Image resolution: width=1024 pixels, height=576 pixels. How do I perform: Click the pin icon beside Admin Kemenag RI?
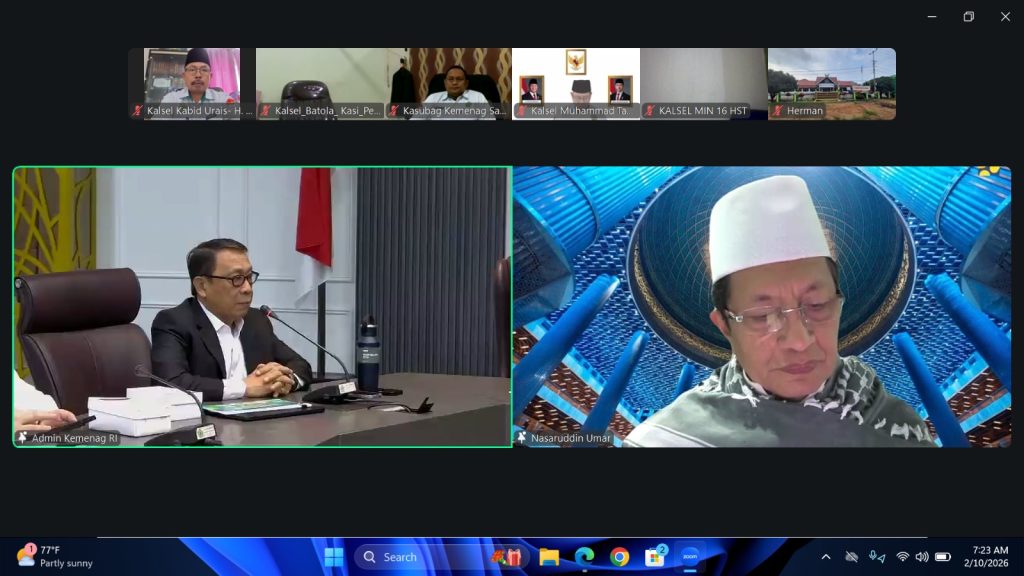[x=22, y=438]
